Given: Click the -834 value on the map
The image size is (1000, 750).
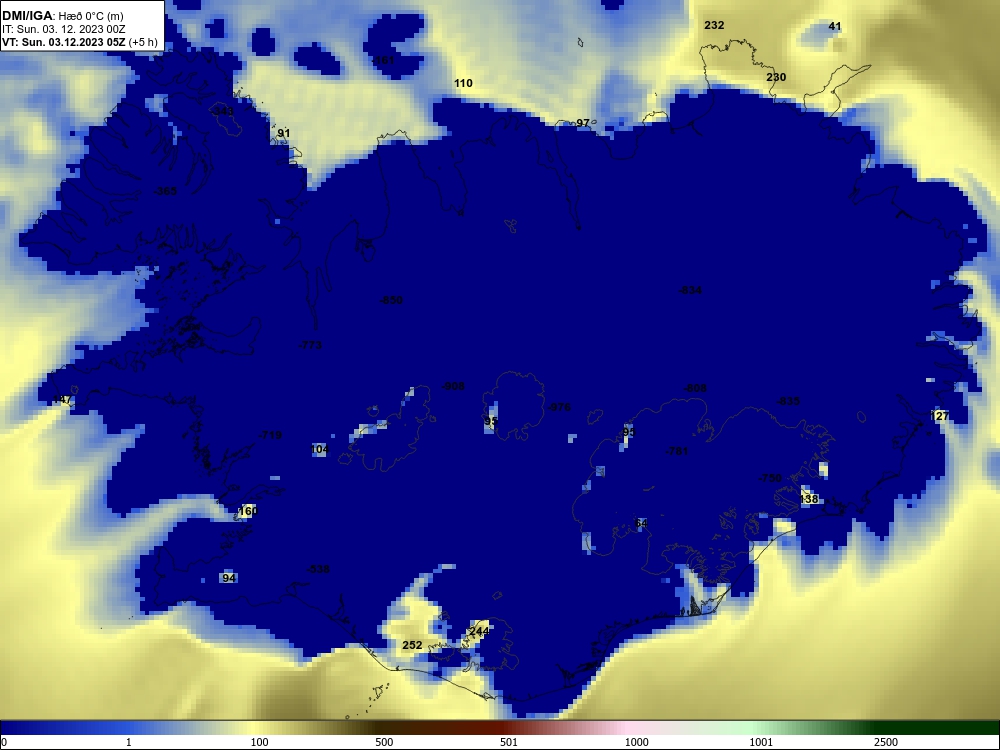Looking at the screenshot, I should point(690,291).
